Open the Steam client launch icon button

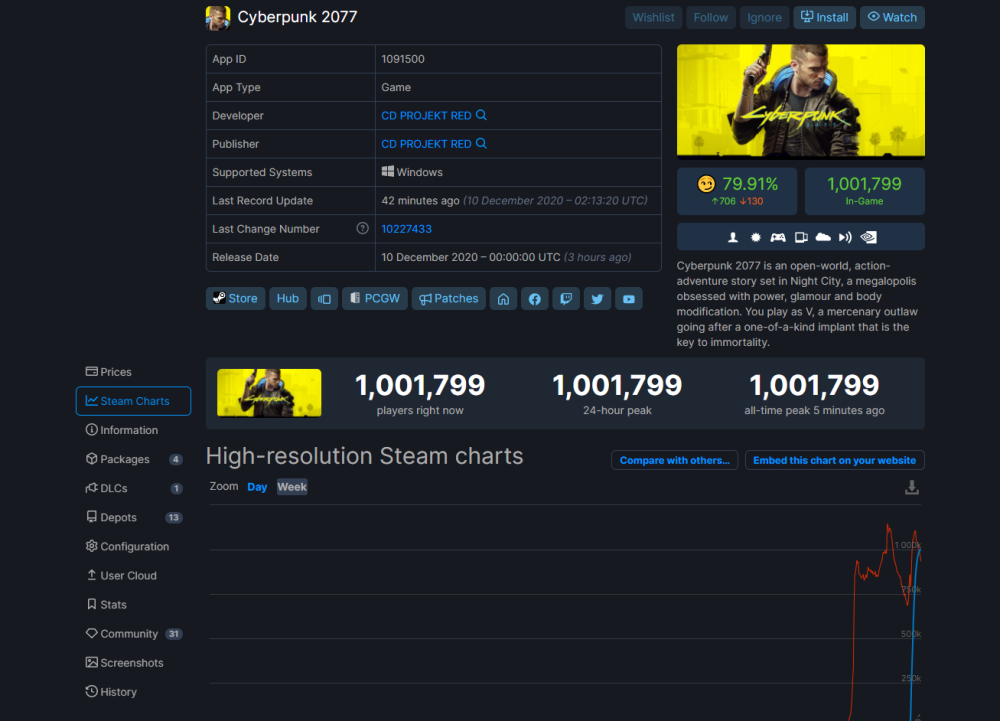(x=324, y=298)
